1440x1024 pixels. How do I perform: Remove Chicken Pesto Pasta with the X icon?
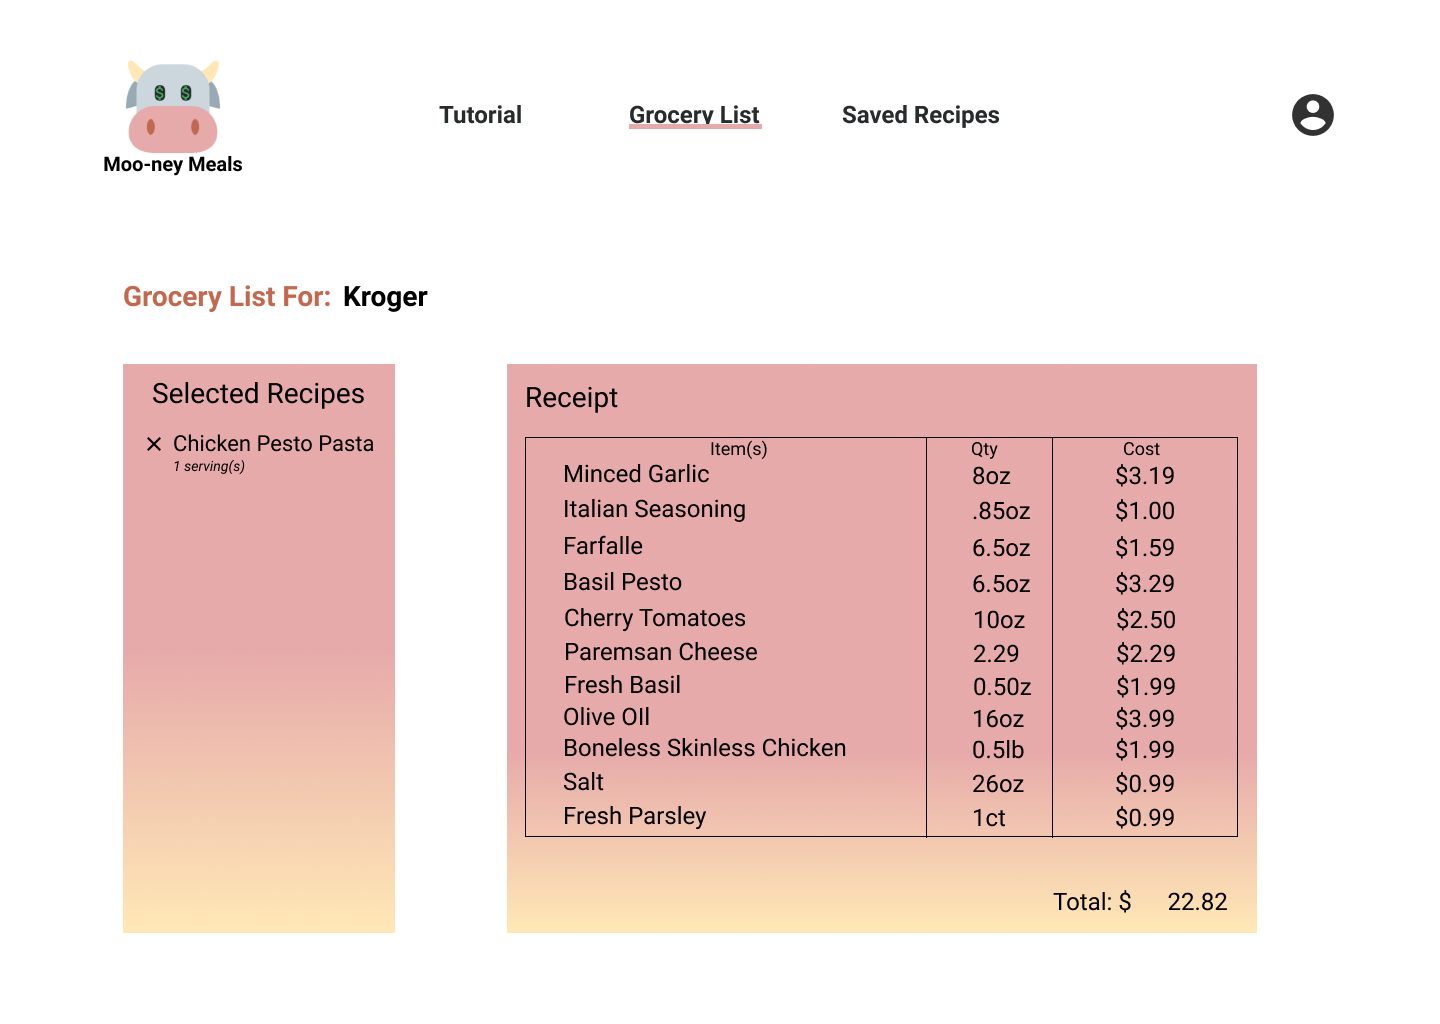[154, 444]
